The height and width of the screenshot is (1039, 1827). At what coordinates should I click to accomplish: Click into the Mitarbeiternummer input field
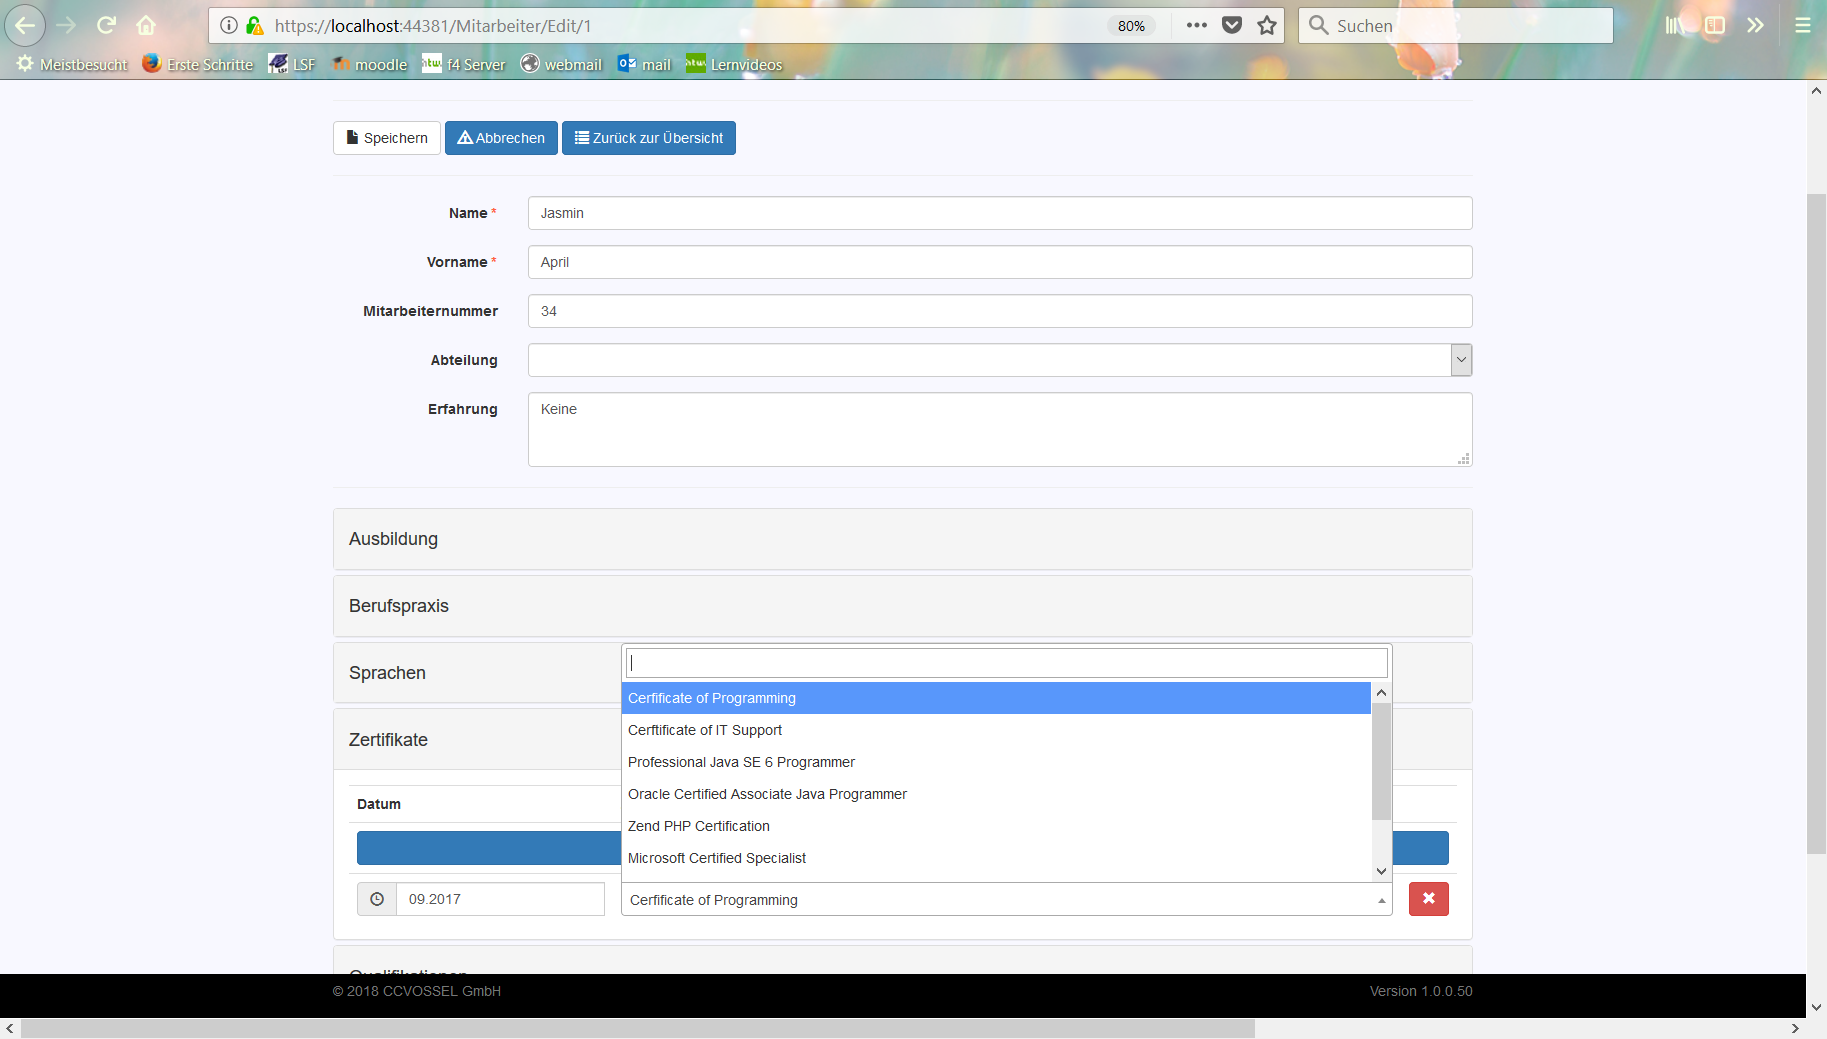point(999,311)
